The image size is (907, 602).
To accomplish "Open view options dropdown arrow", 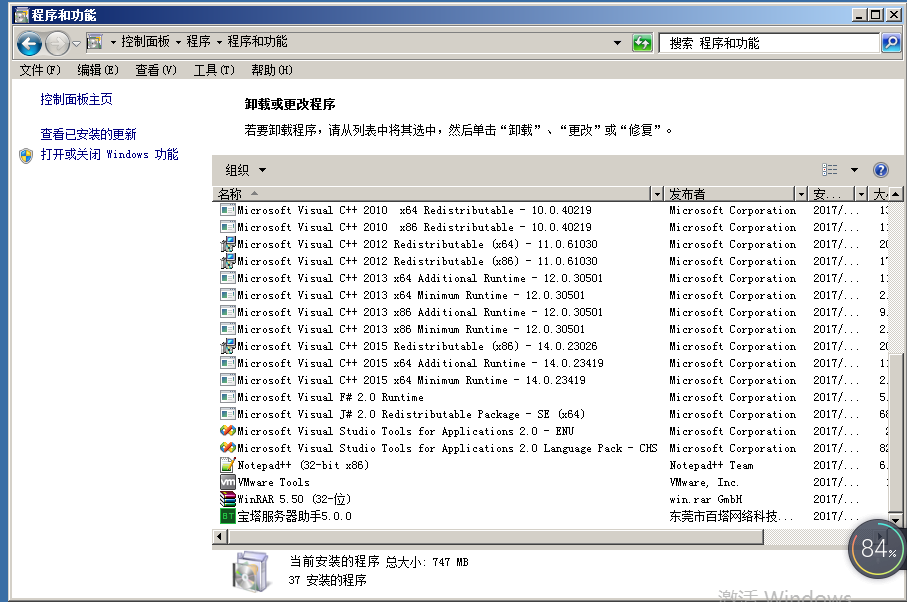I will click(854, 170).
